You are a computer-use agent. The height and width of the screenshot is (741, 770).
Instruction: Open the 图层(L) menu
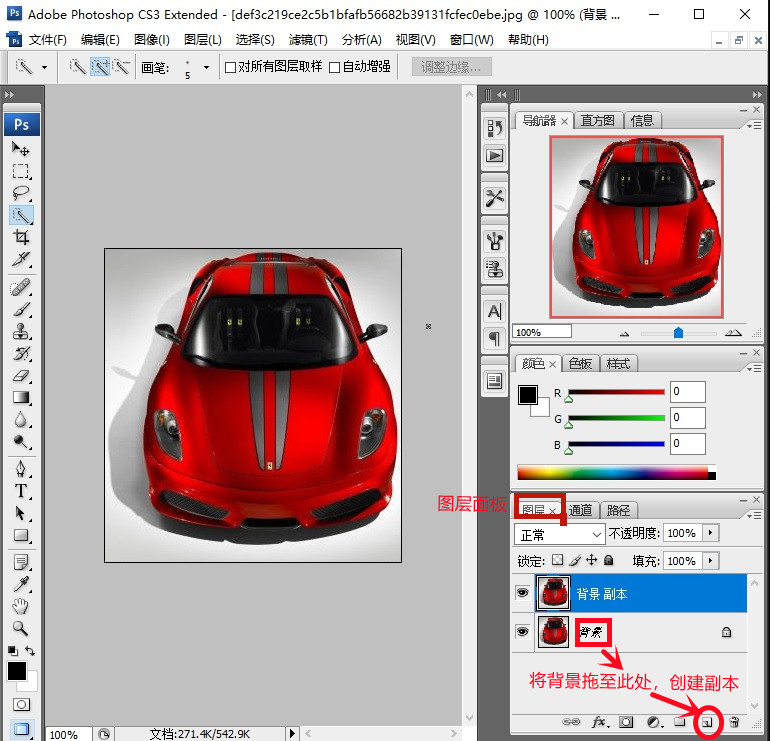coord(203,40)
